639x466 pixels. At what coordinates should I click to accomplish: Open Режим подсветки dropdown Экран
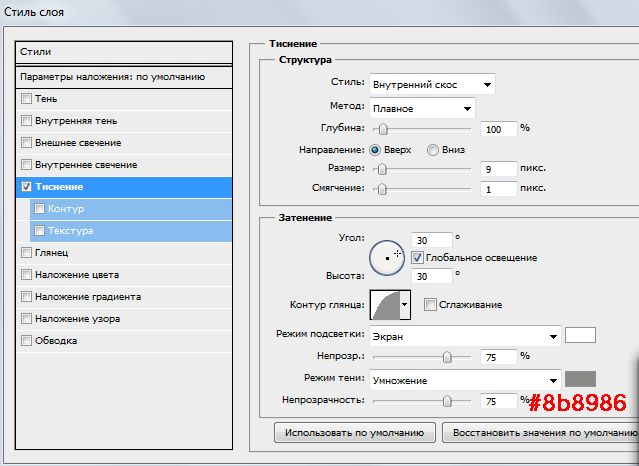(465, 336)
